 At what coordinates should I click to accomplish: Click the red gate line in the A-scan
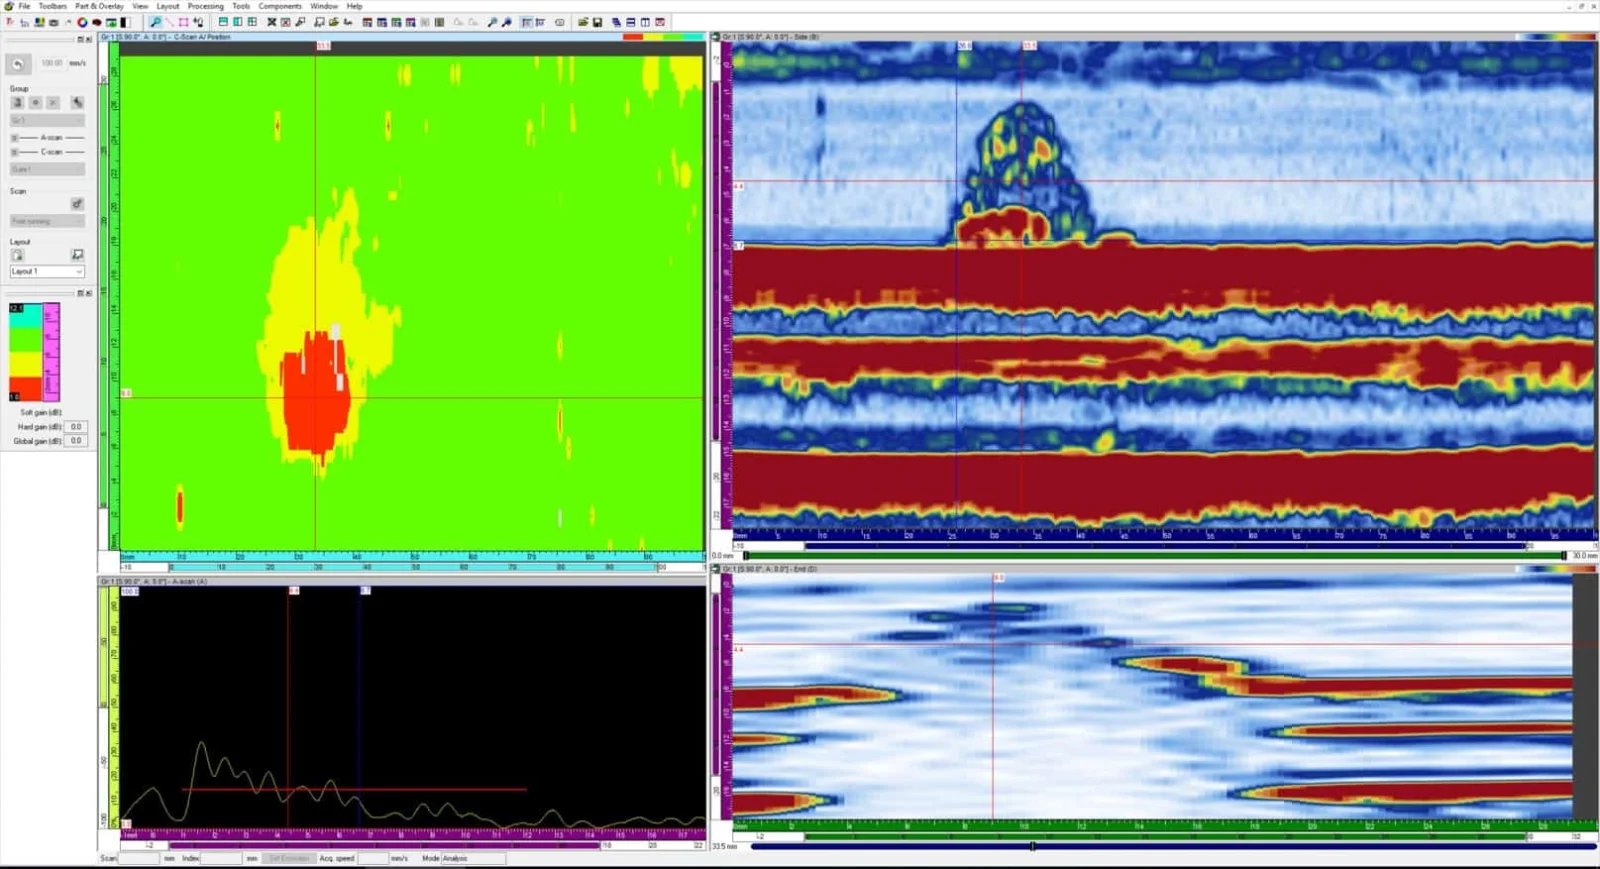(355, 790)
